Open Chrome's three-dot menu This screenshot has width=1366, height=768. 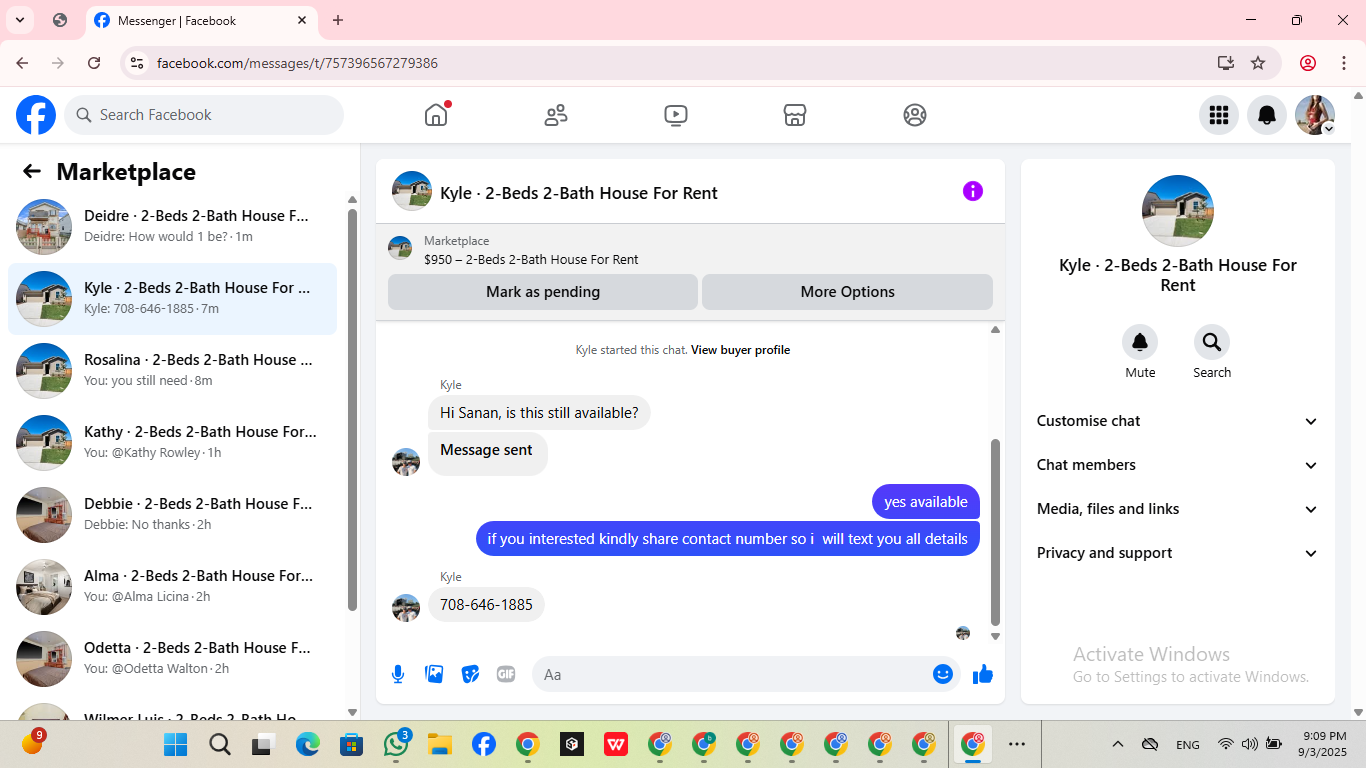click(1344, 63)
